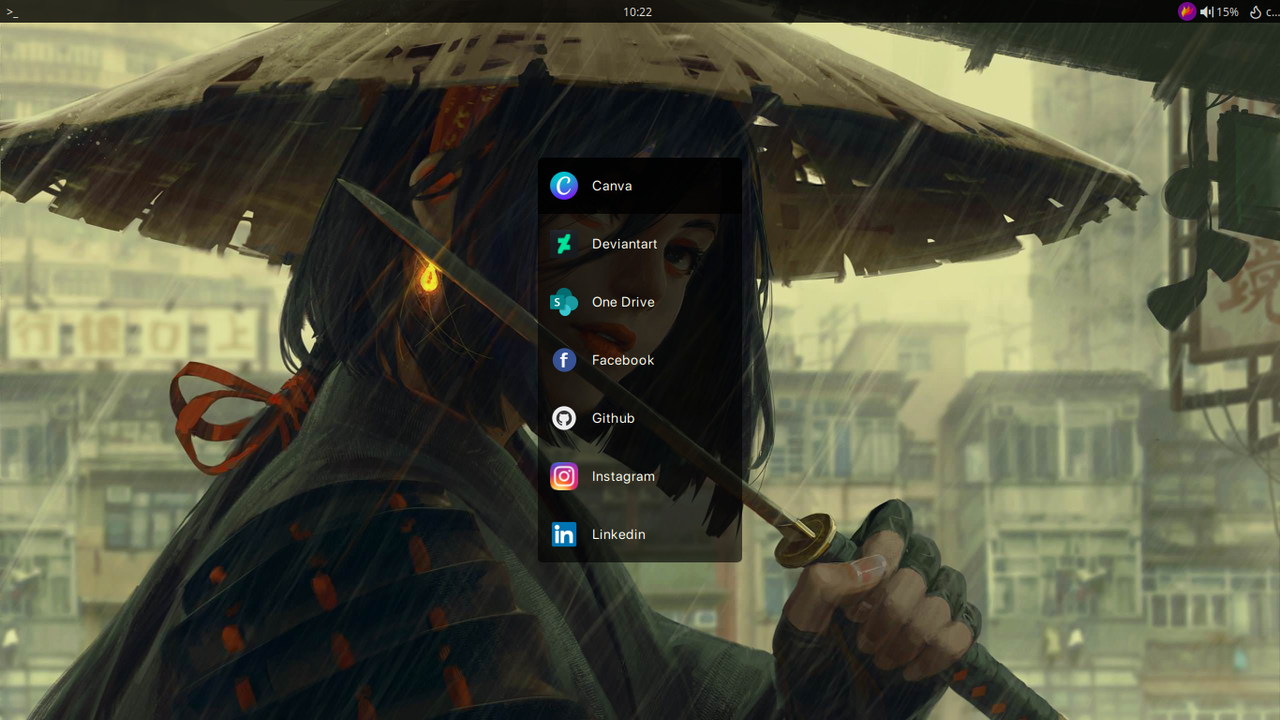The width and height of the screenshot is (1280, 720).
Task: Select the Deviantart label text
Action: [625, 244]
